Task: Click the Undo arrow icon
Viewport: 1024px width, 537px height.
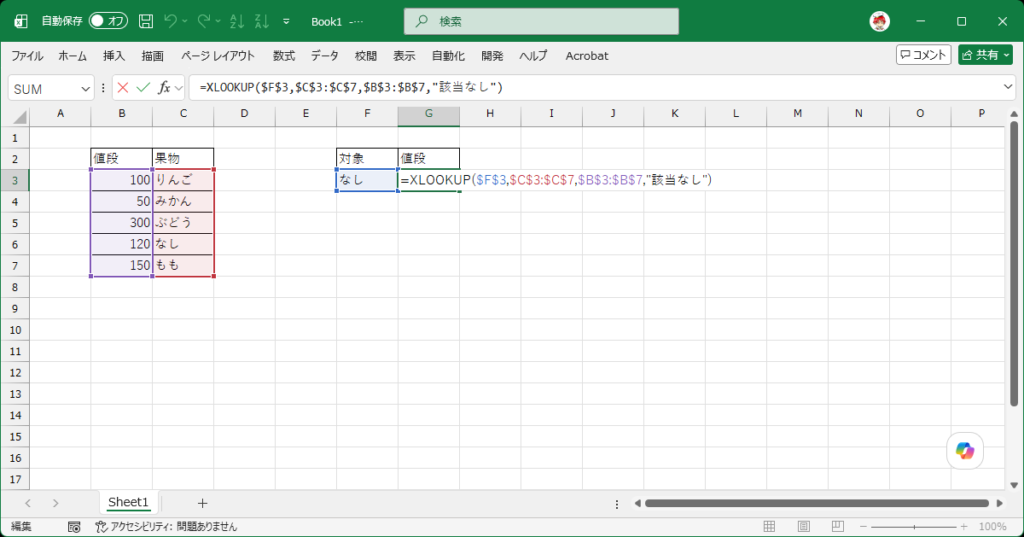Action: pyautogui.click(x=170, y=21)
